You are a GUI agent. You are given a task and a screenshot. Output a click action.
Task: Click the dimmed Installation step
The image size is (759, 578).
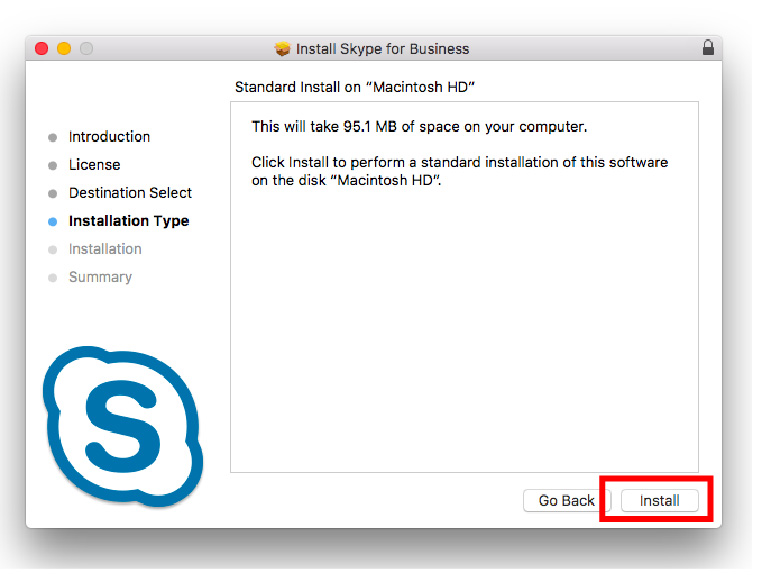click(x=105, y=249)
